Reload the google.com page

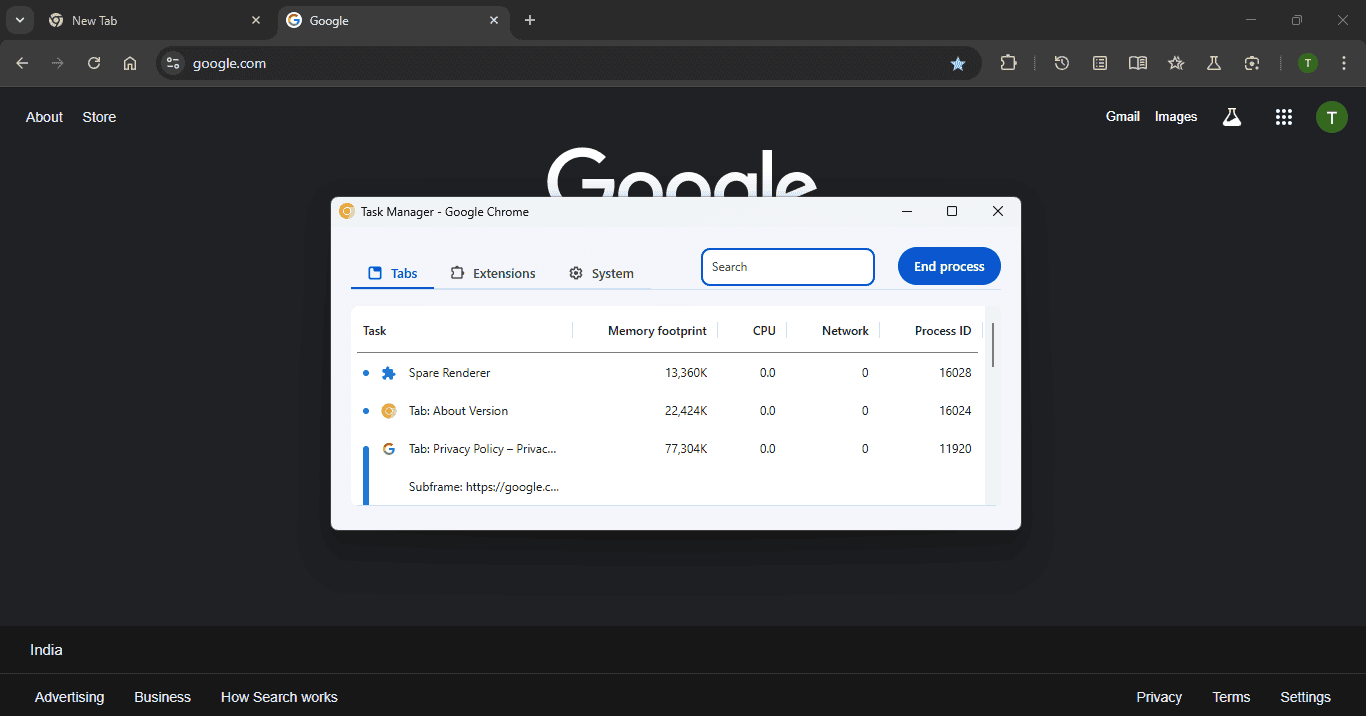94,63
